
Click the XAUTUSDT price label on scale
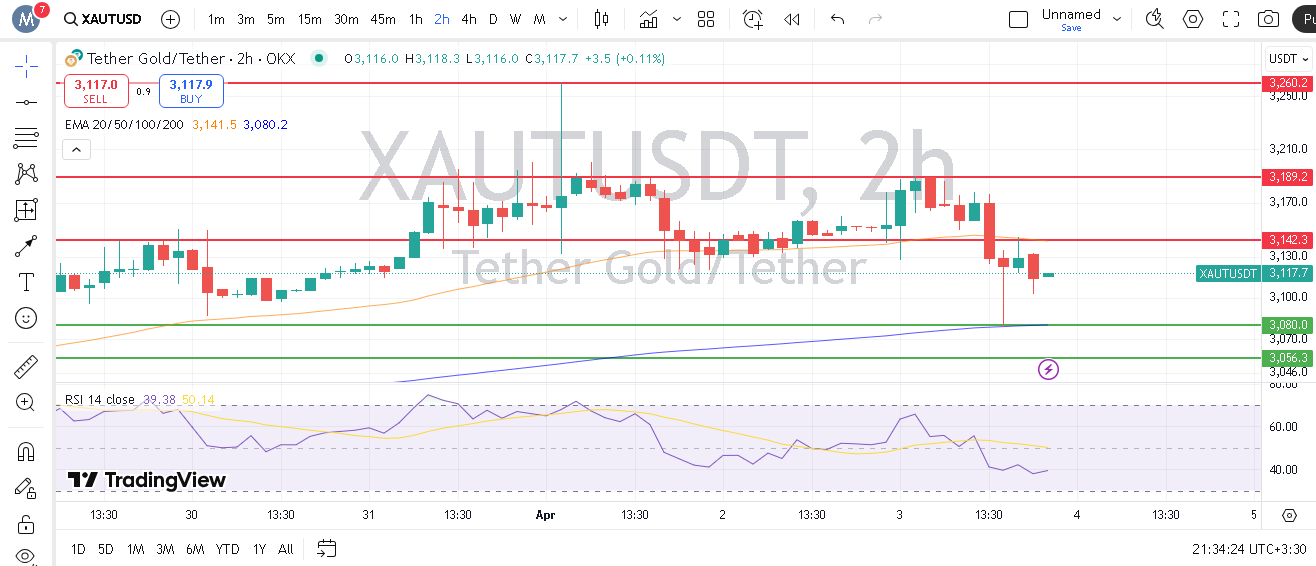click(1228, 273)
